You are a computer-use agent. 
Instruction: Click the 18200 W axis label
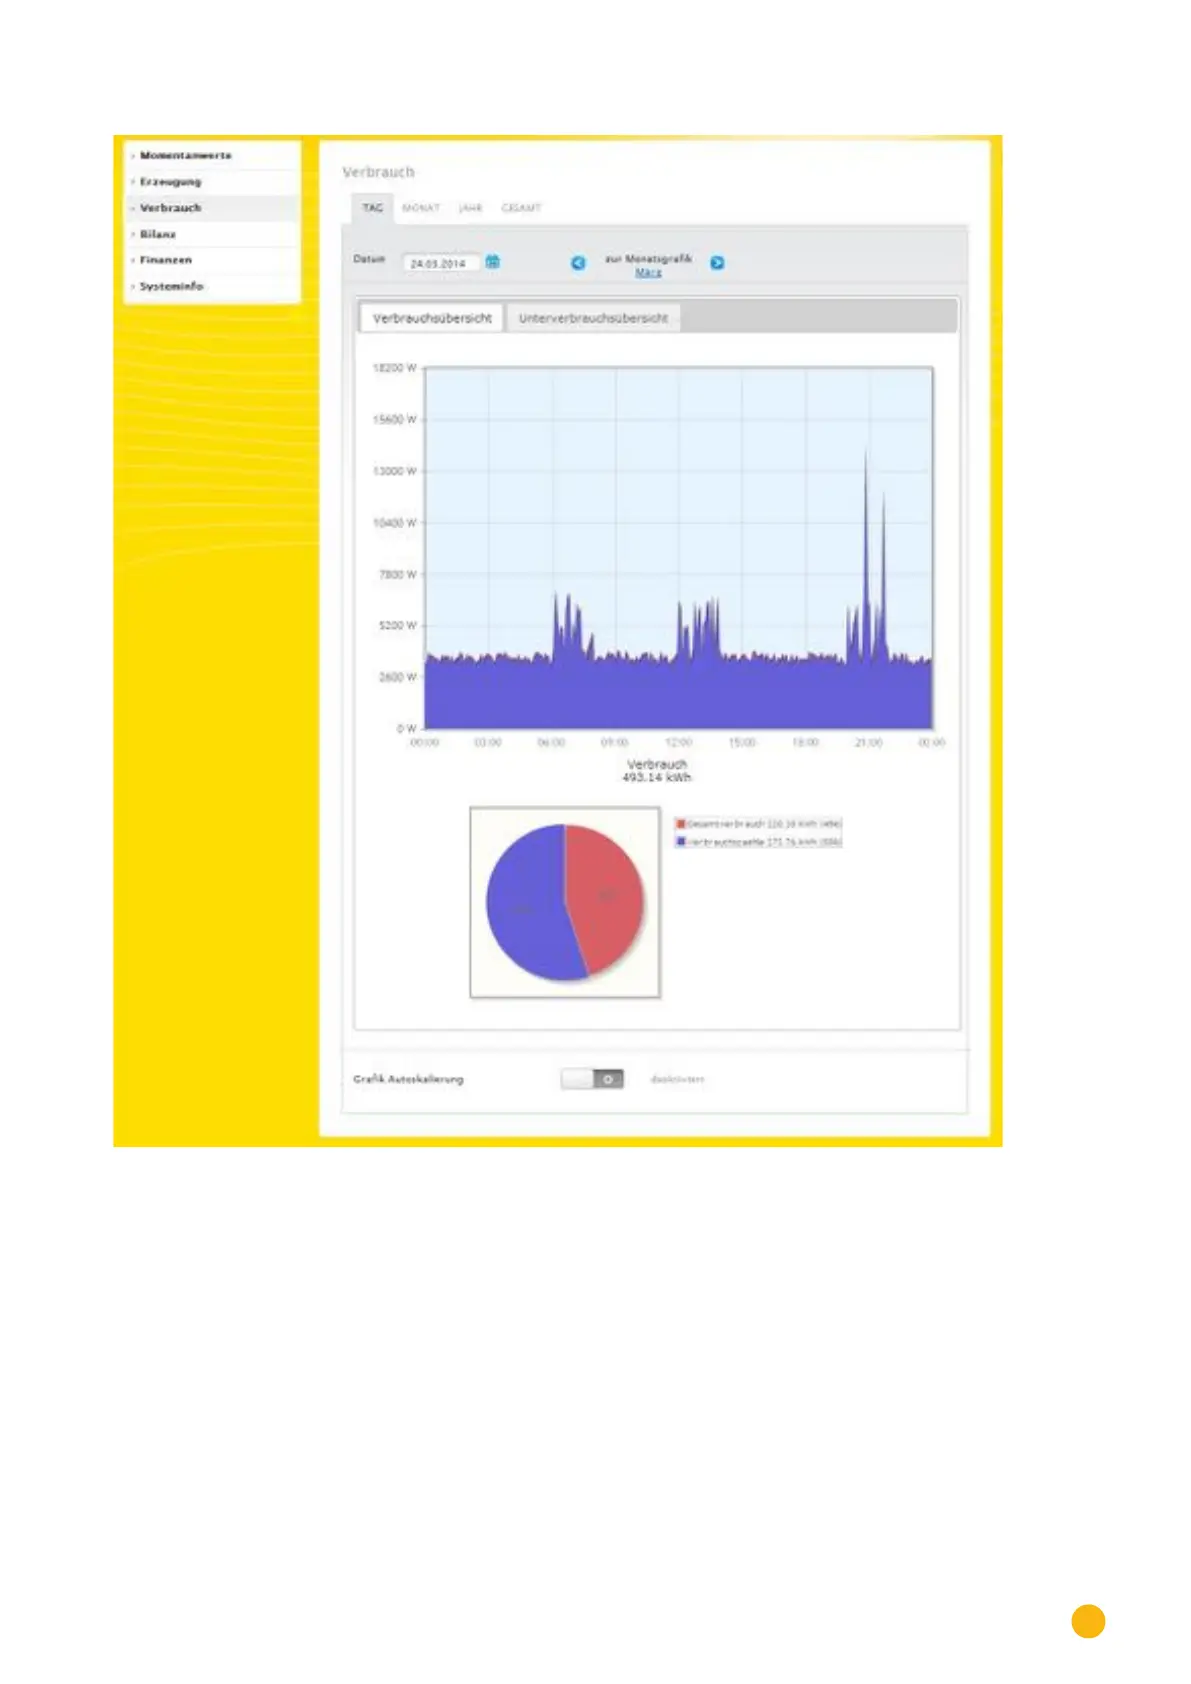(394, 368)
